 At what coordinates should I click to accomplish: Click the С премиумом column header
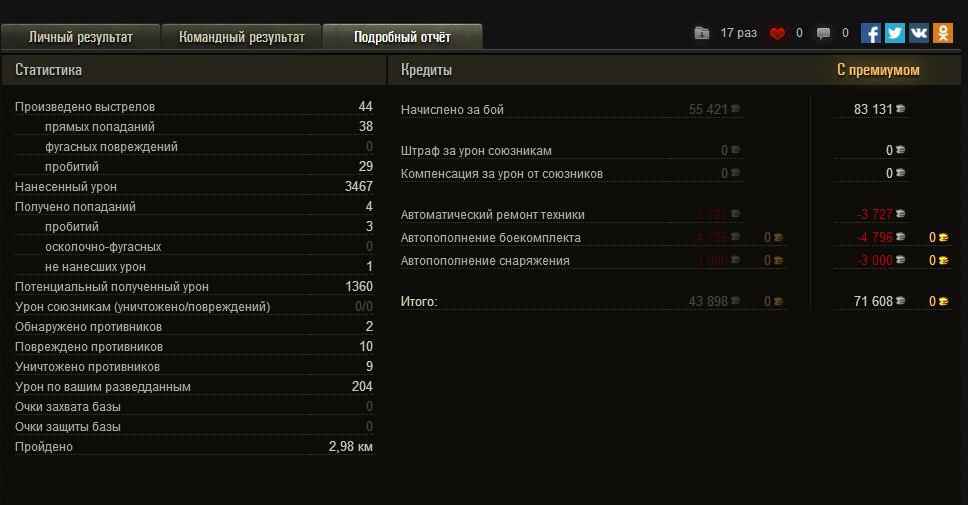pyautogui.click(x=878, y=70)
